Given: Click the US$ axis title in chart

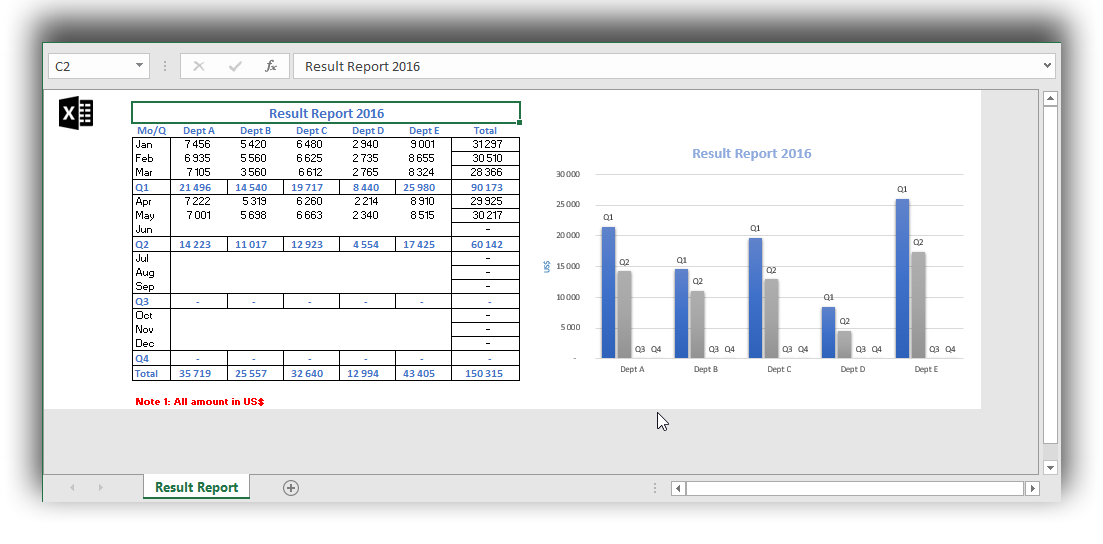Looking at the screenshot, I should coord(547,266).
